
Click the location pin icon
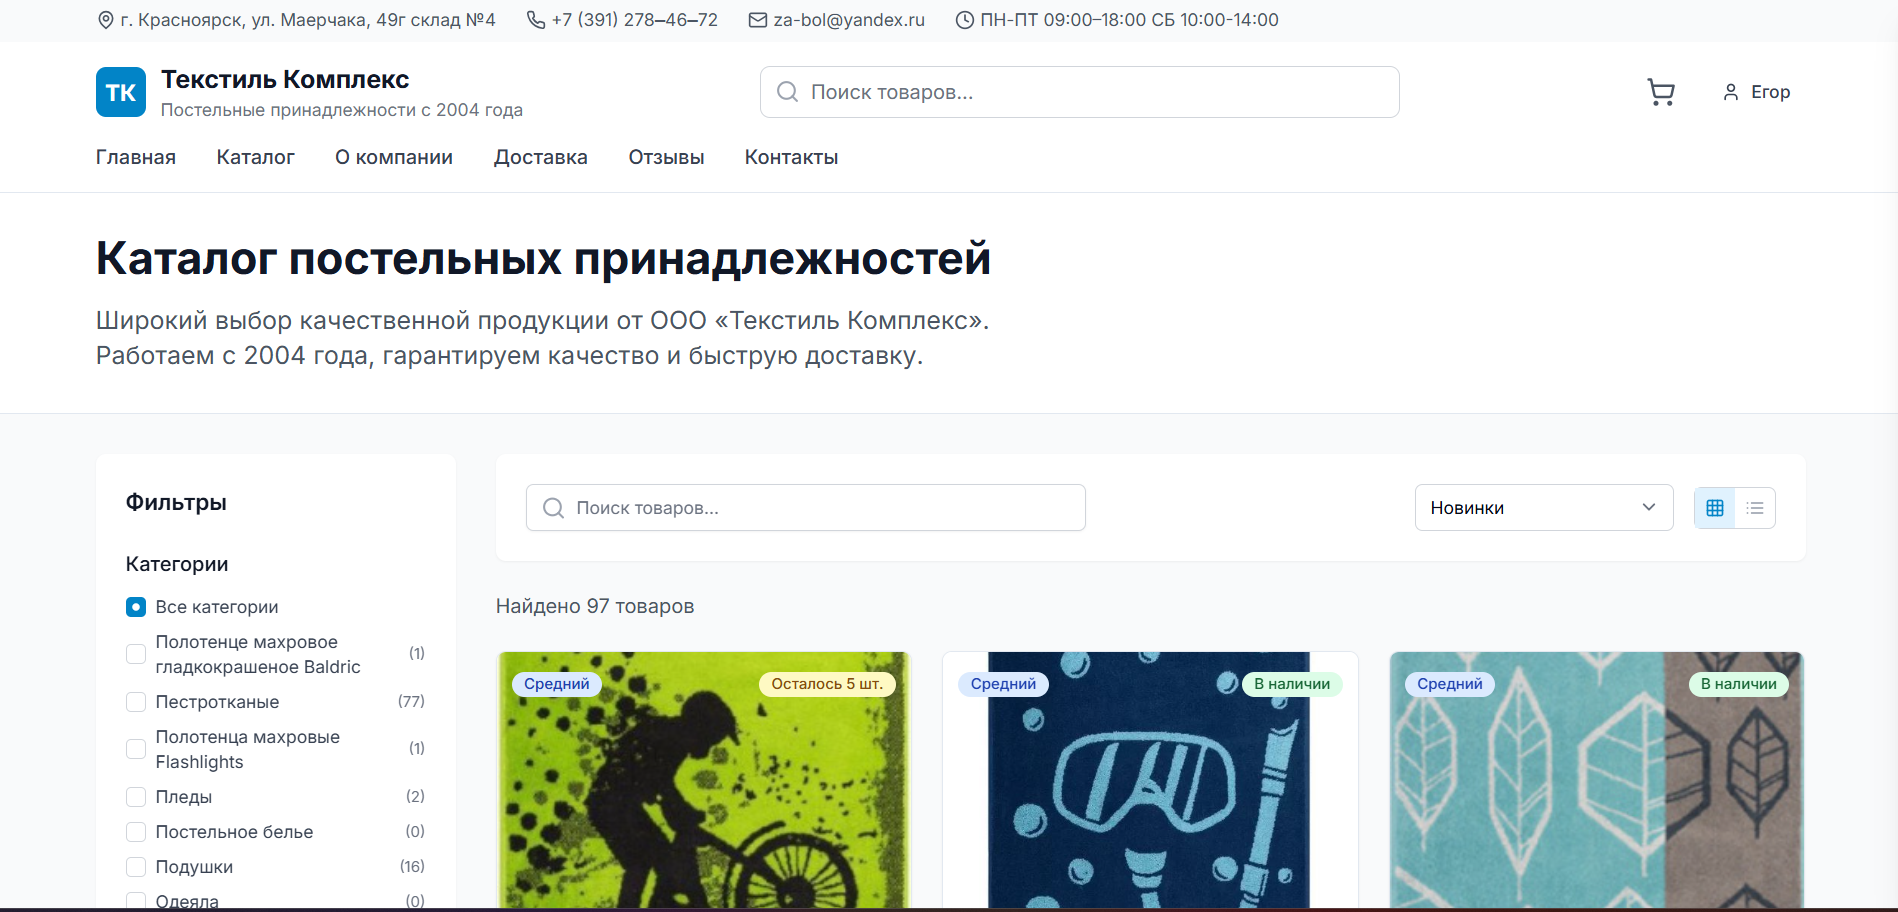pos(105,19)
